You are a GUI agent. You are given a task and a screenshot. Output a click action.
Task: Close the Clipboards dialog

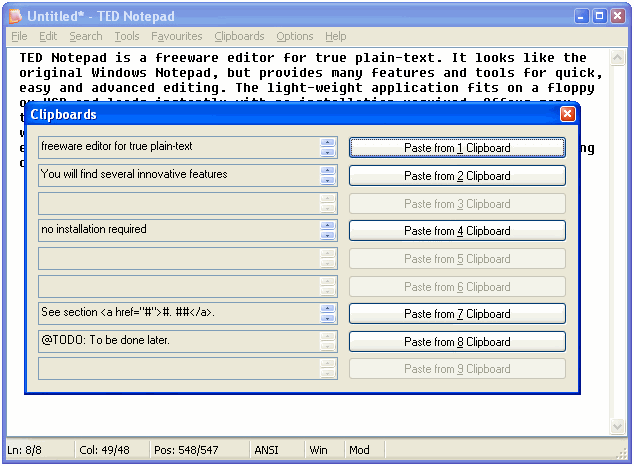[568, 114]
